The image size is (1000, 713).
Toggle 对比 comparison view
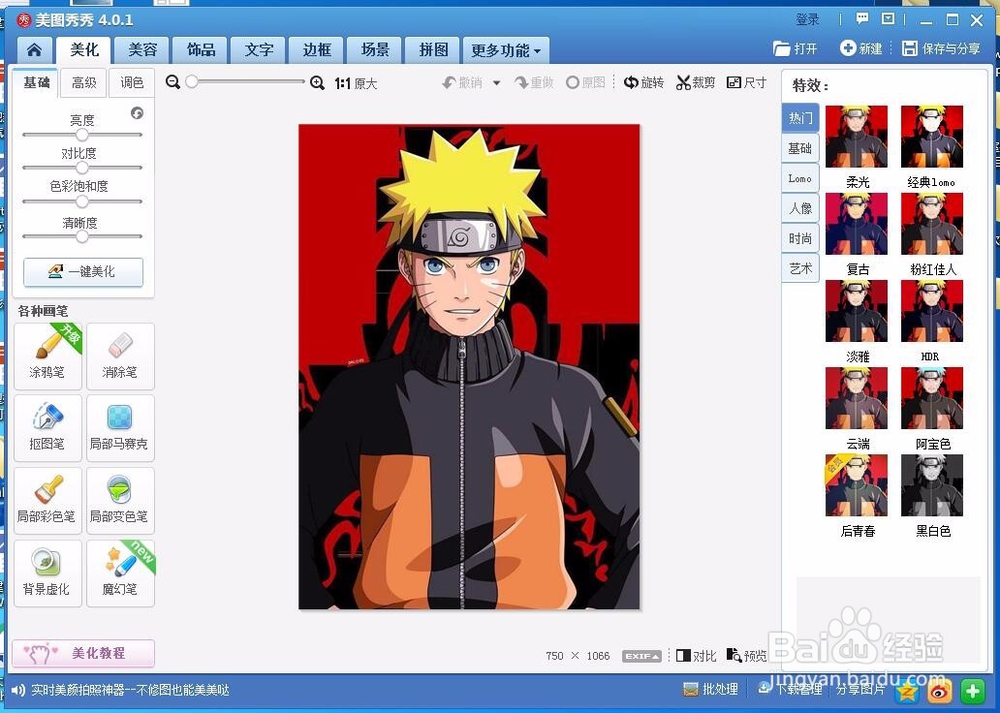click(696, 656)
